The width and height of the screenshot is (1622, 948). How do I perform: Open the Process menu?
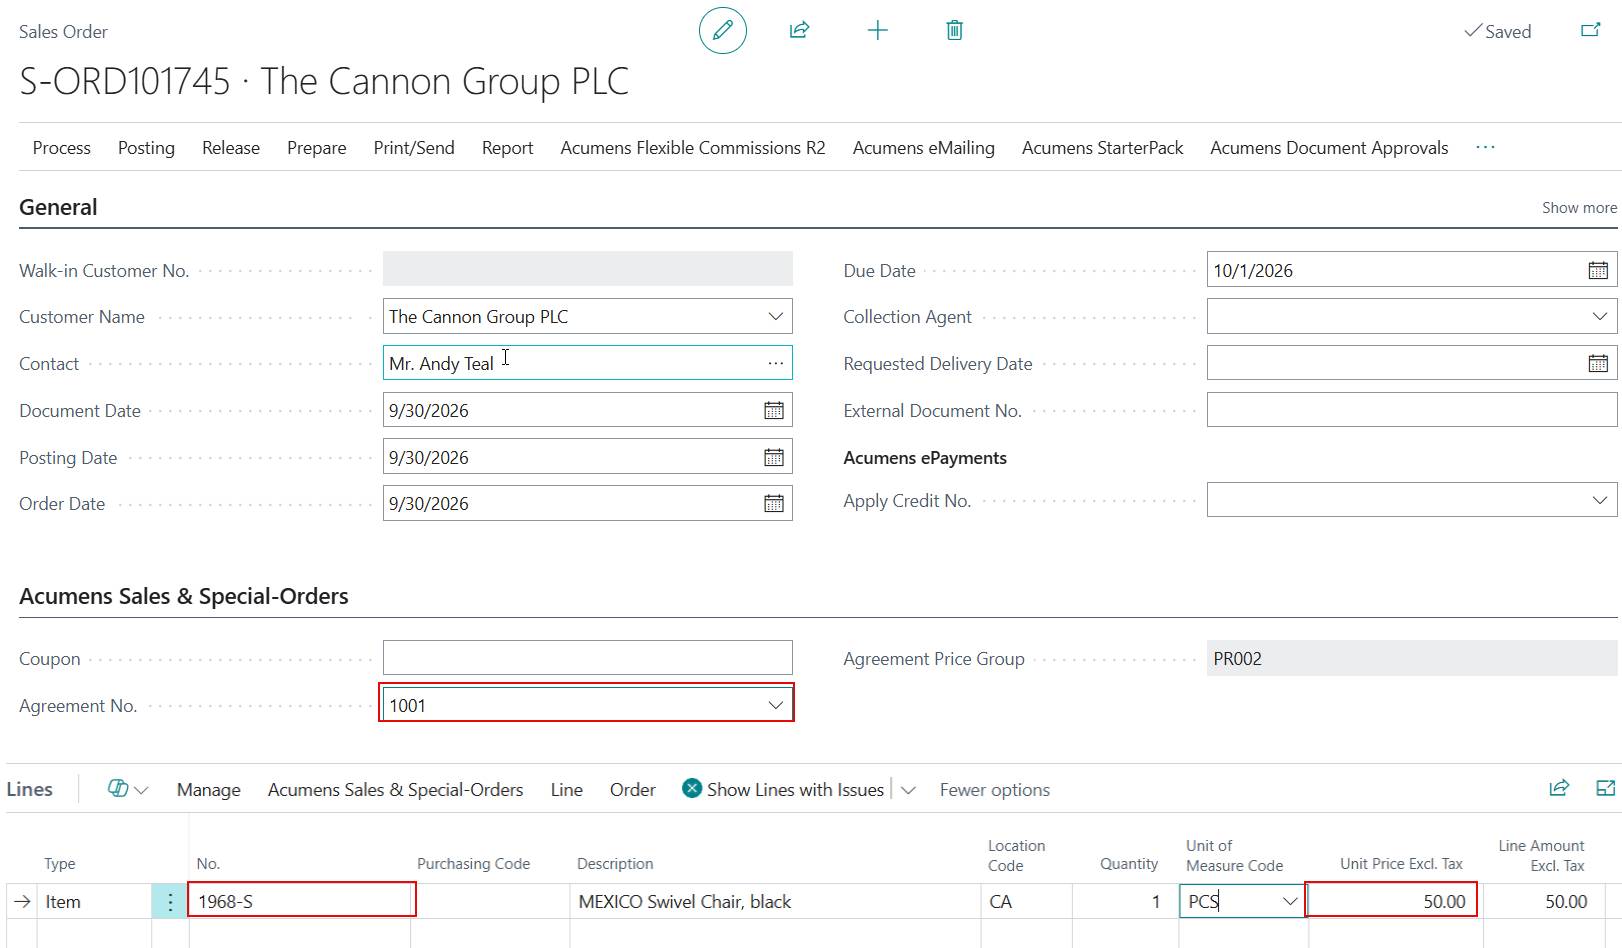tap(62, 148)
